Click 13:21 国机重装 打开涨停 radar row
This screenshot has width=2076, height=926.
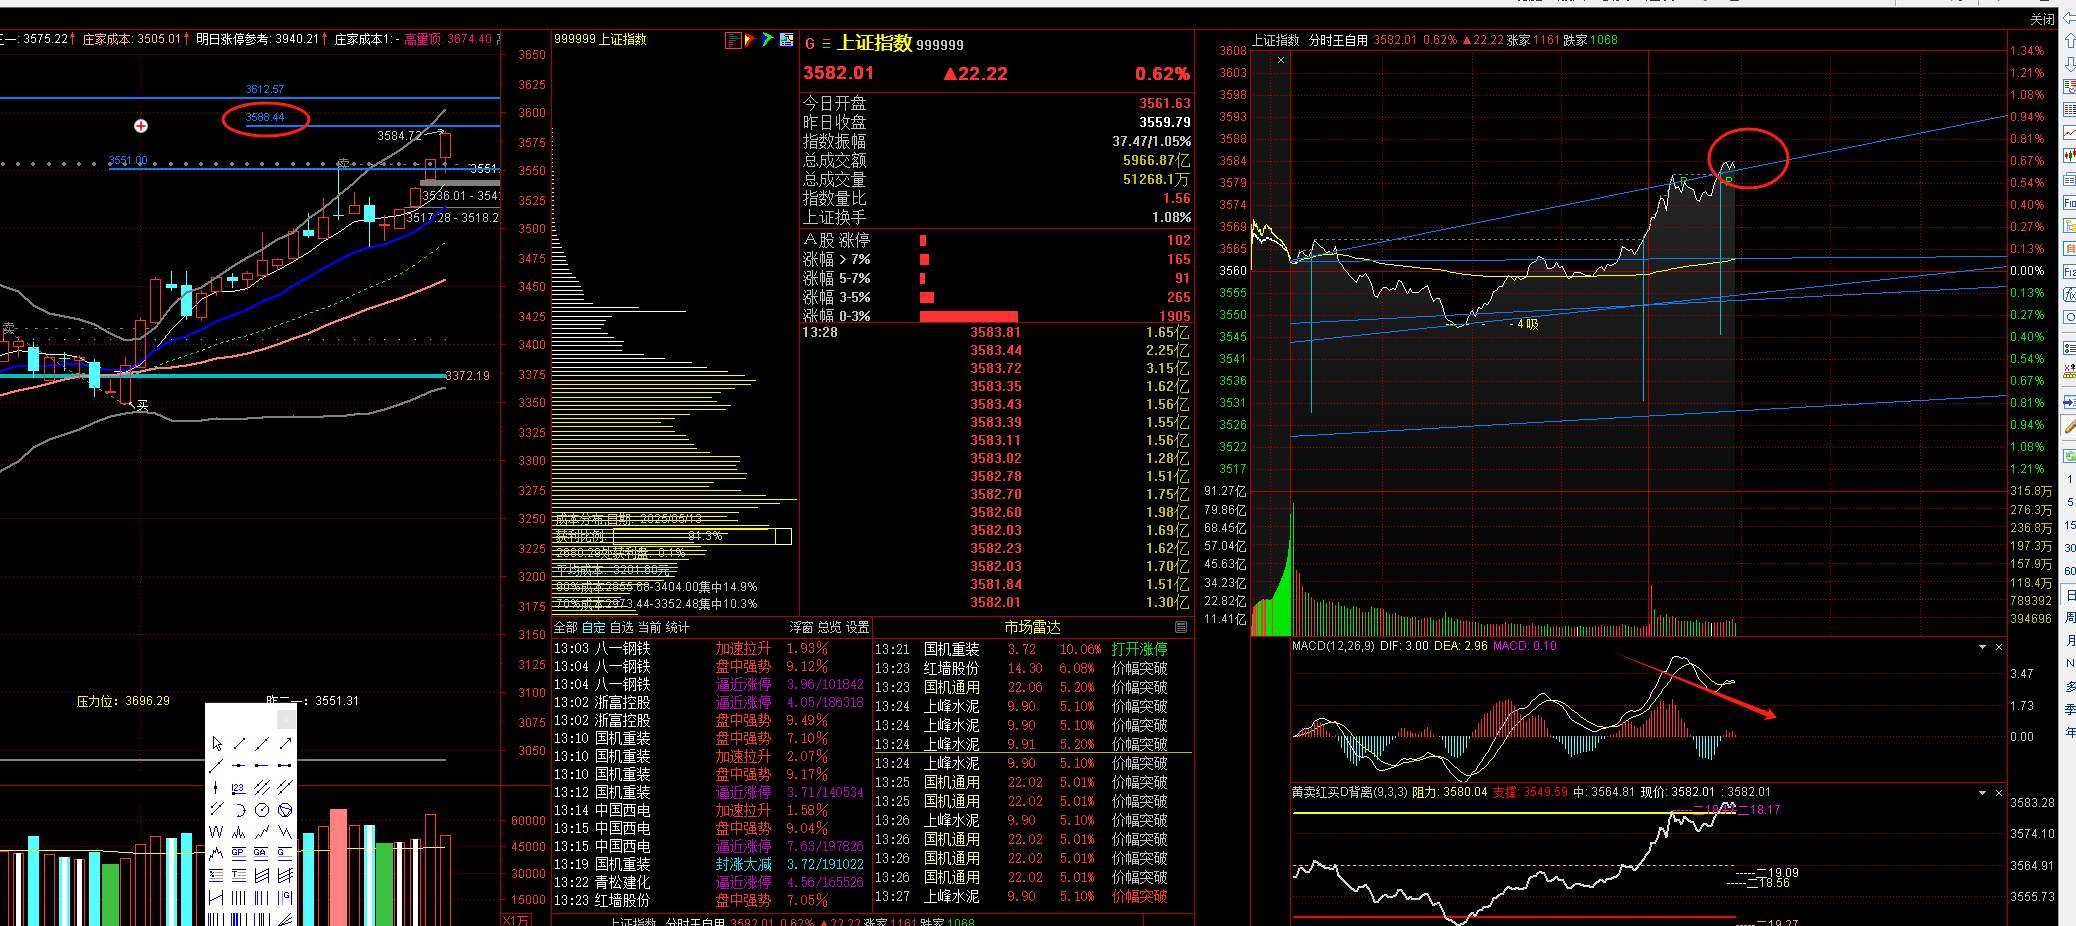coord(1033,649)
